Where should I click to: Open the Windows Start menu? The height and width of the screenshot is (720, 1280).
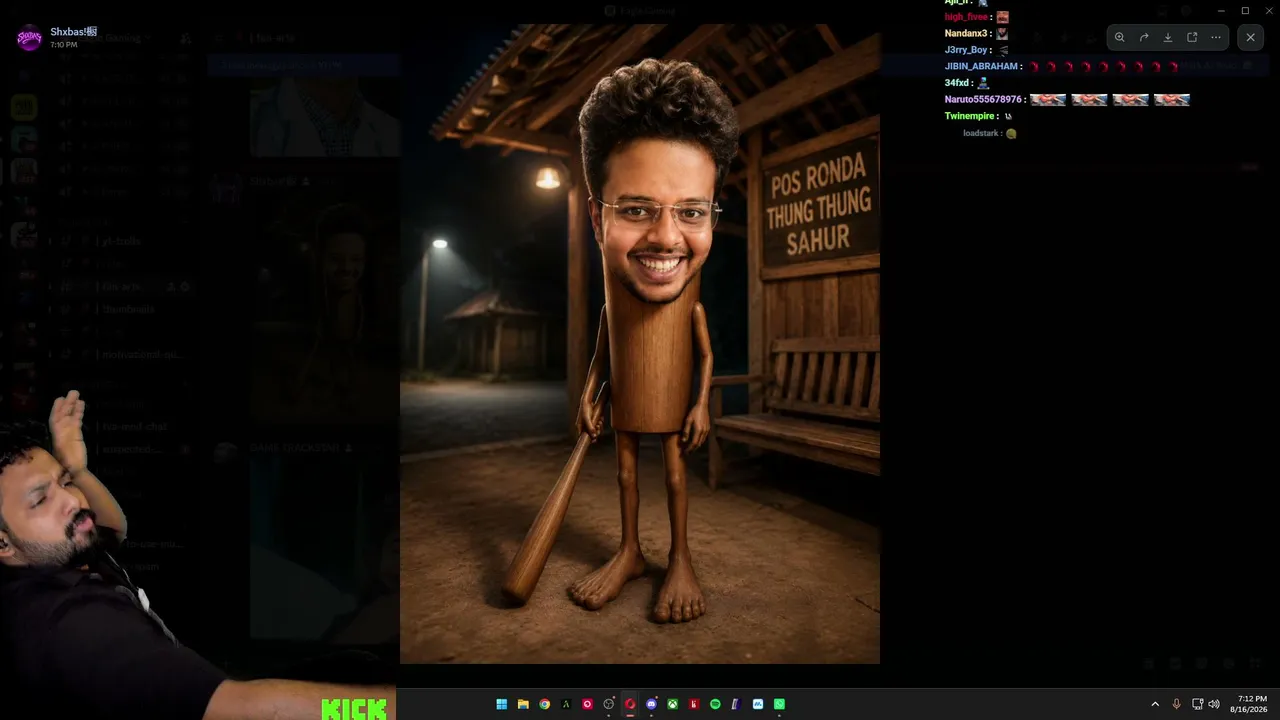501,704
